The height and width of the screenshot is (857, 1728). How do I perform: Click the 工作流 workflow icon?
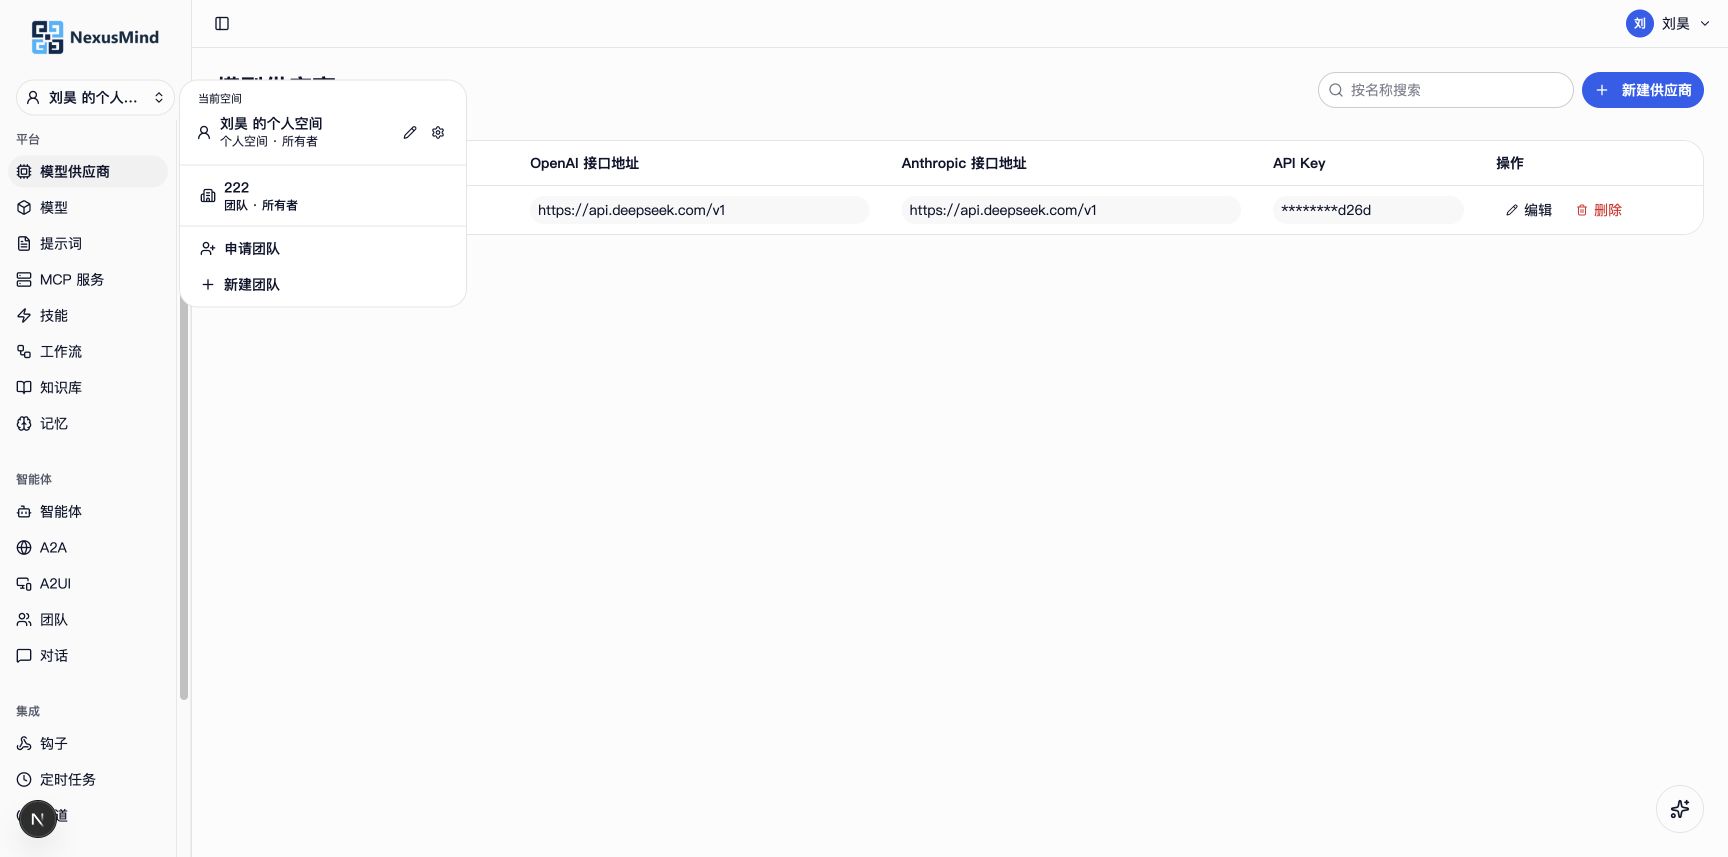24,351
